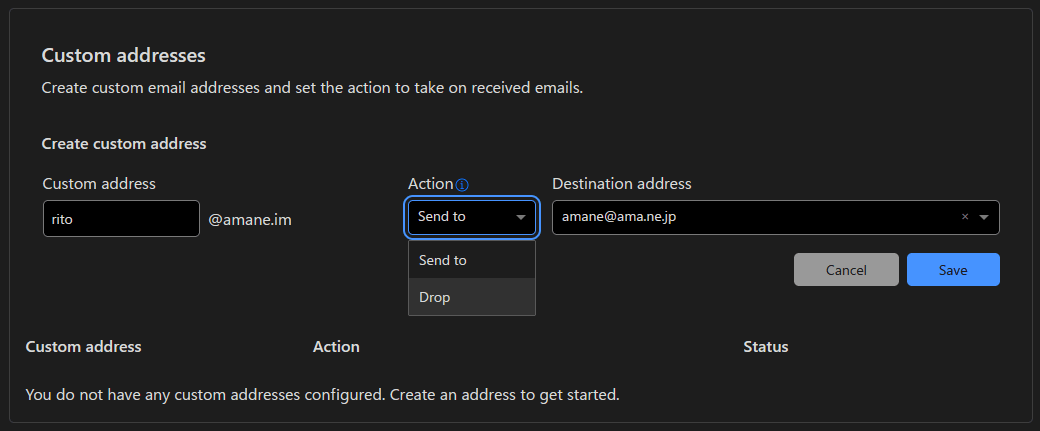Clear the destination address with the x icon
The height and width of the screenshot is (431, 1040).
(965, 217)
